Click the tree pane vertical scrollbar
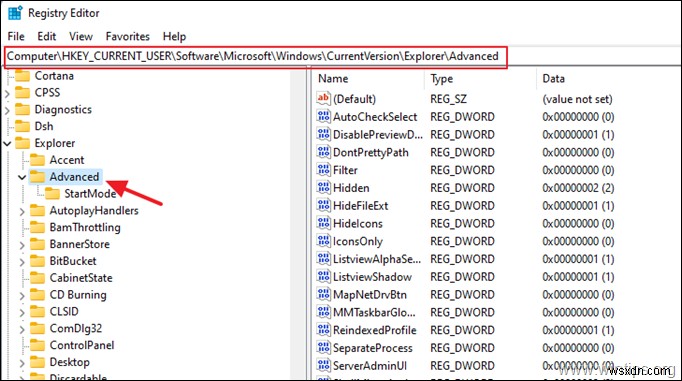682x381 pixels. click(x=298, y=224)
